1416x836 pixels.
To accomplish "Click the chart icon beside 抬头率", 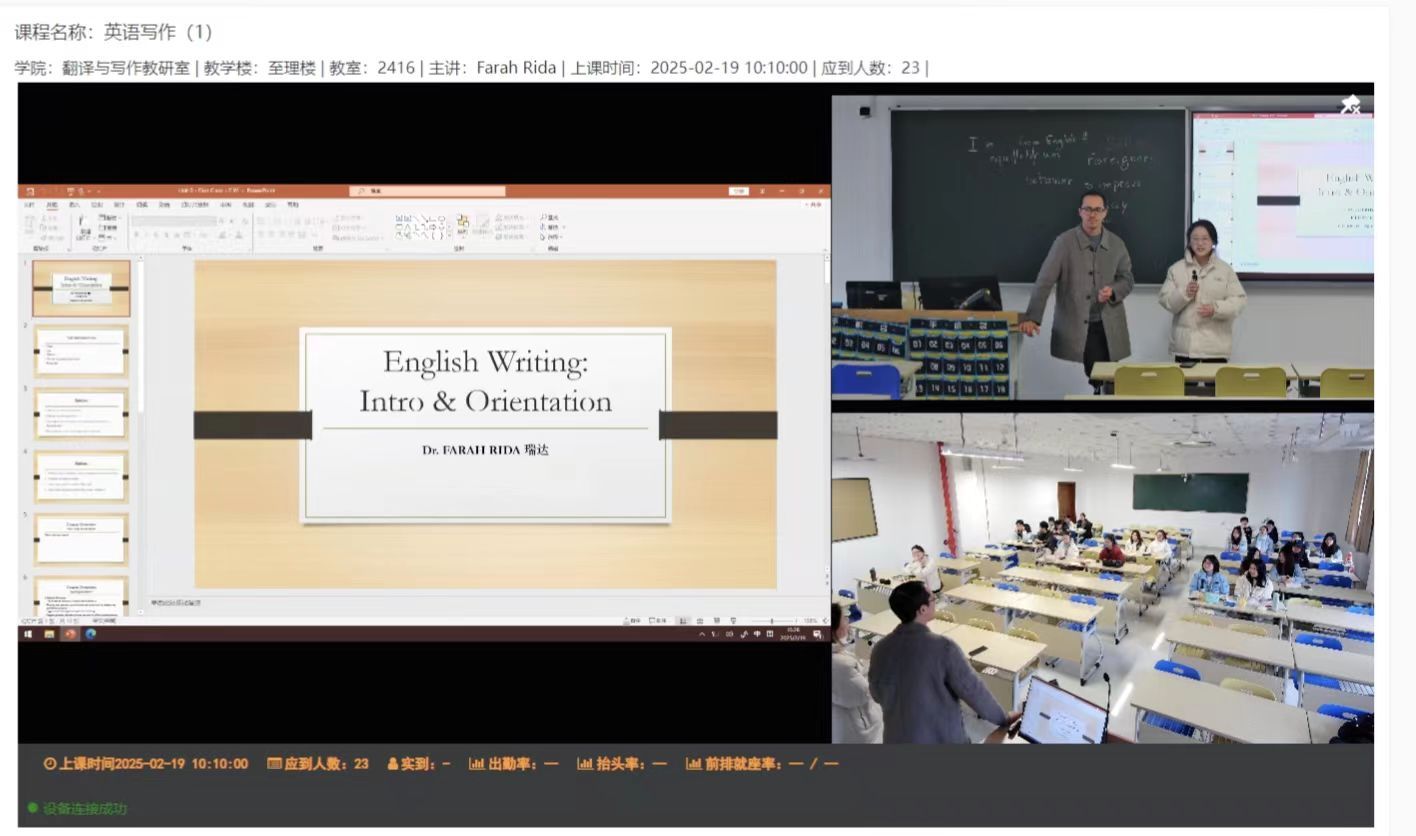I will click(x=585, y=764).
